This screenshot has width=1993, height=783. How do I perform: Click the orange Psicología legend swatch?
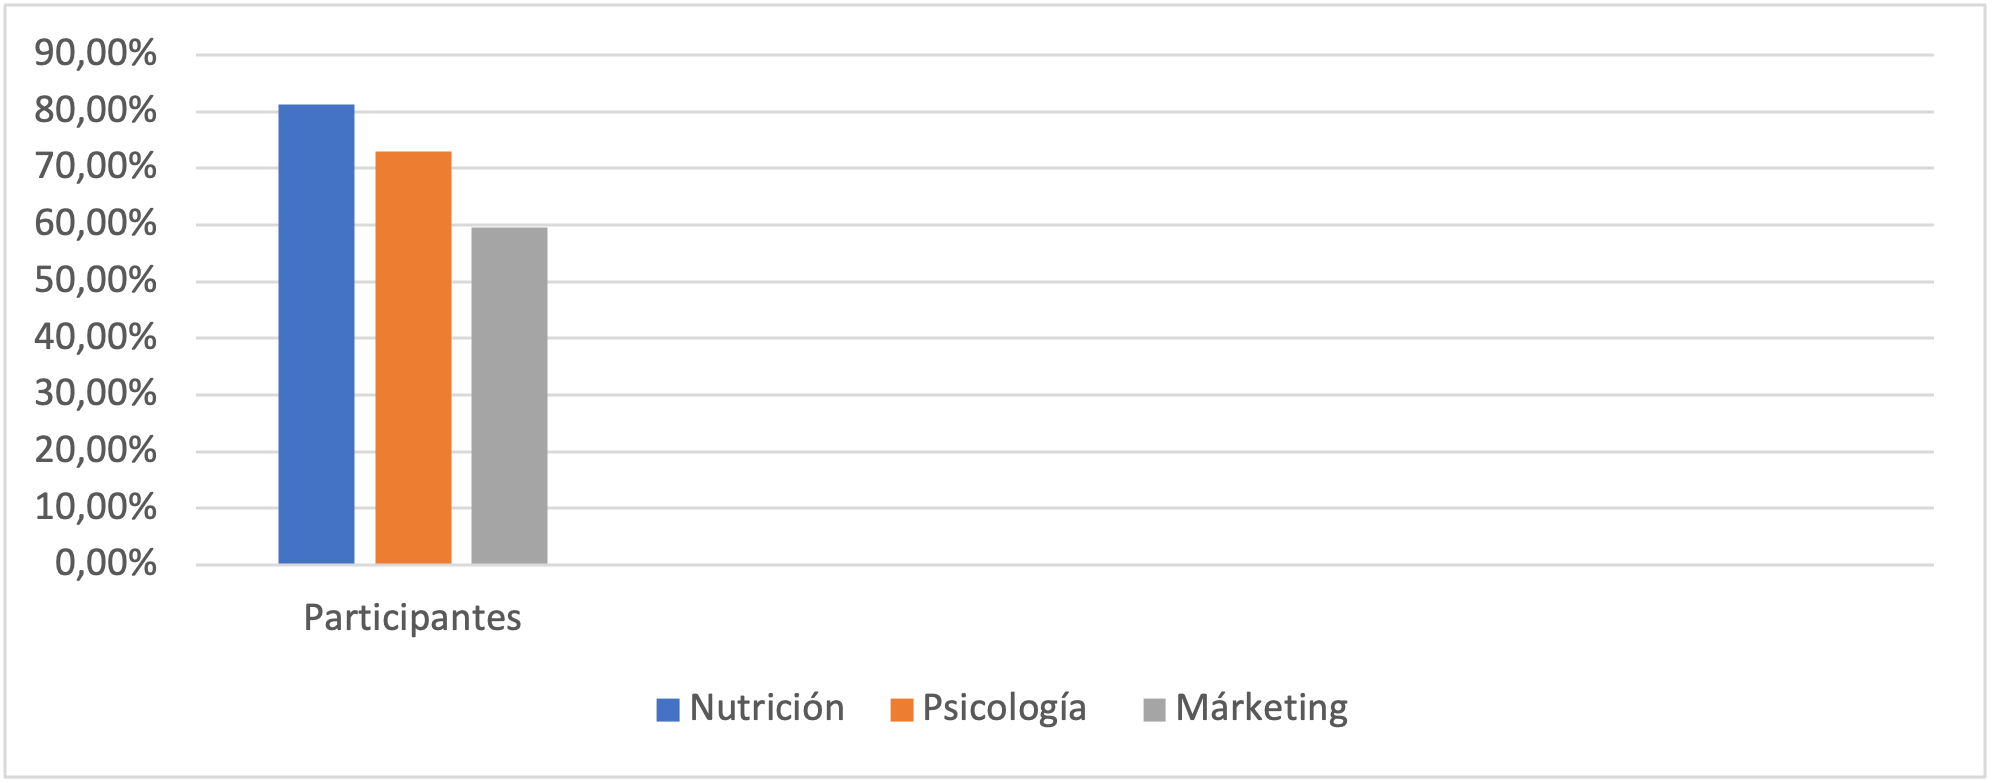(902, 710)
